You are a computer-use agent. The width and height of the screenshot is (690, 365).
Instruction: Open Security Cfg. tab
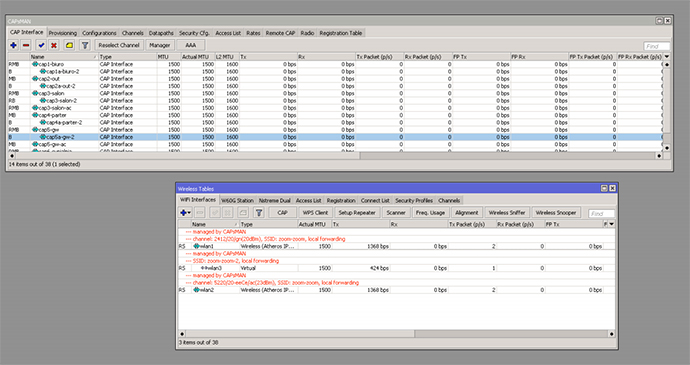point(194,33)
